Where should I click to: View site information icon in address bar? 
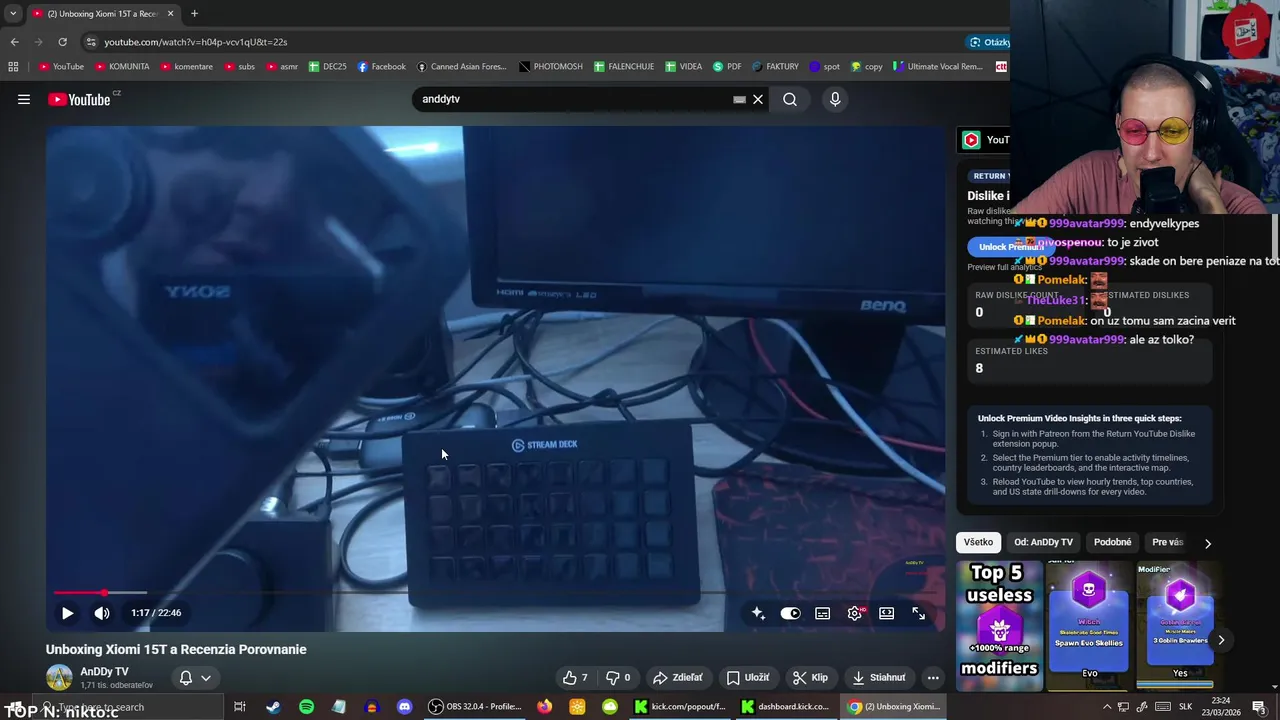click(90, 42)
